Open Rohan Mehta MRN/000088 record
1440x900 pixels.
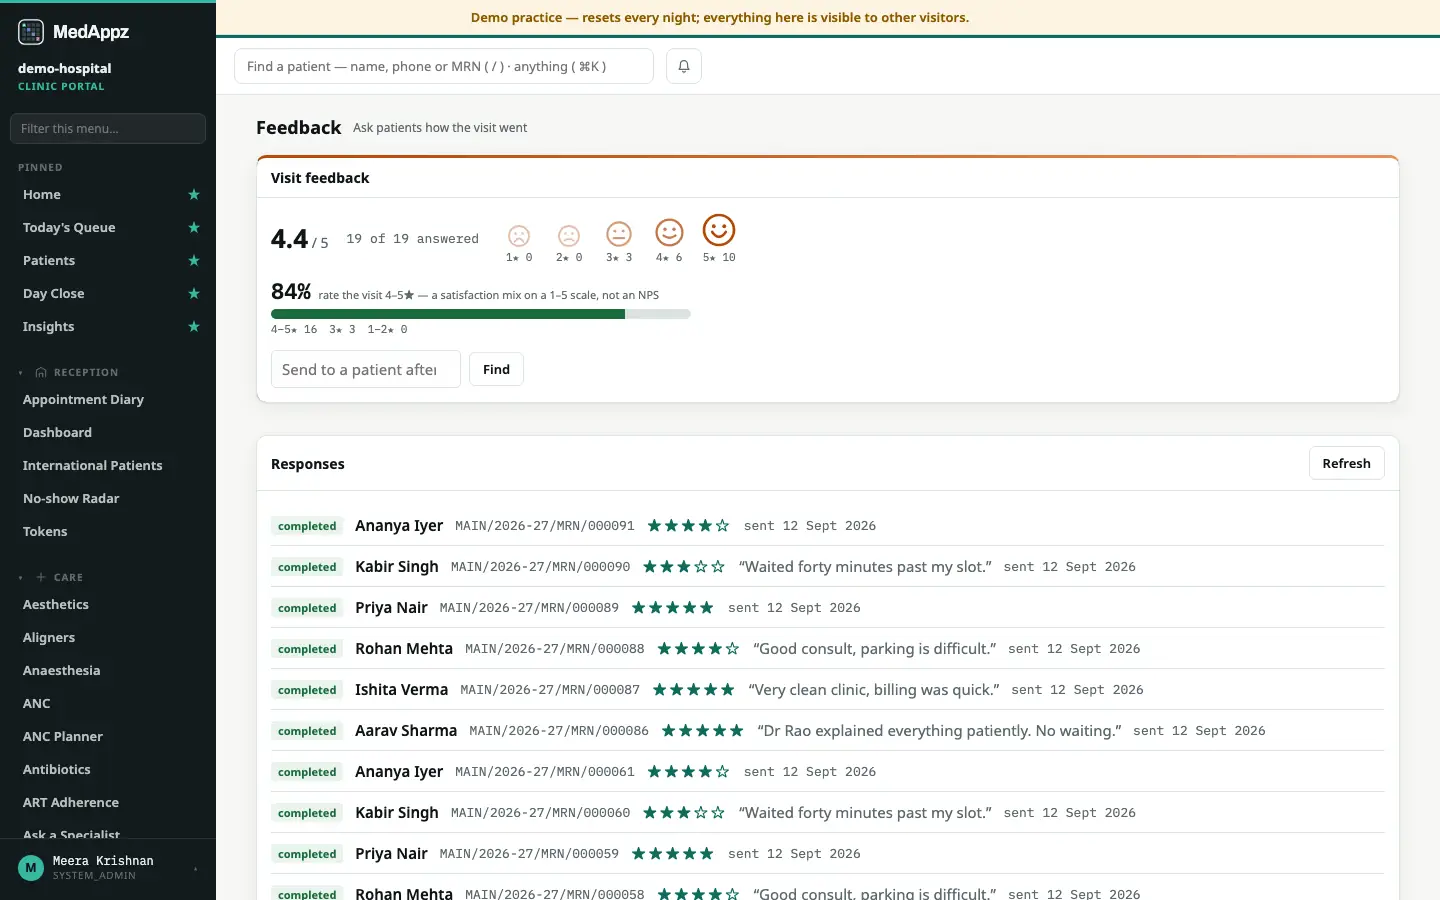404,649
